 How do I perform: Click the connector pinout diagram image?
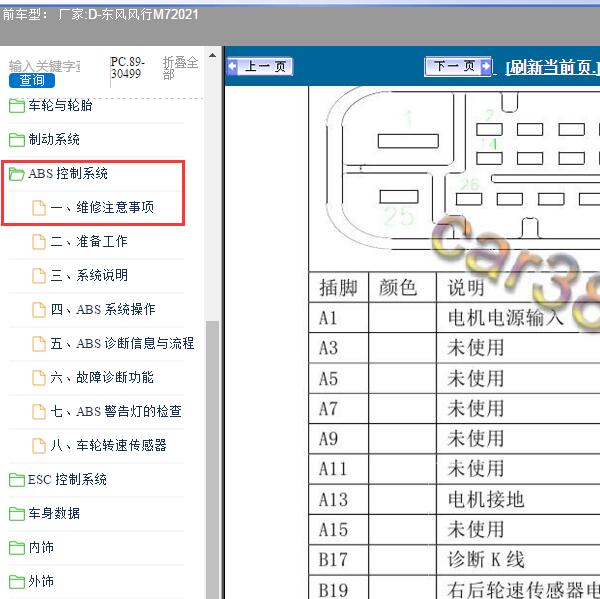pyautogui.click(x=461, y=168)
